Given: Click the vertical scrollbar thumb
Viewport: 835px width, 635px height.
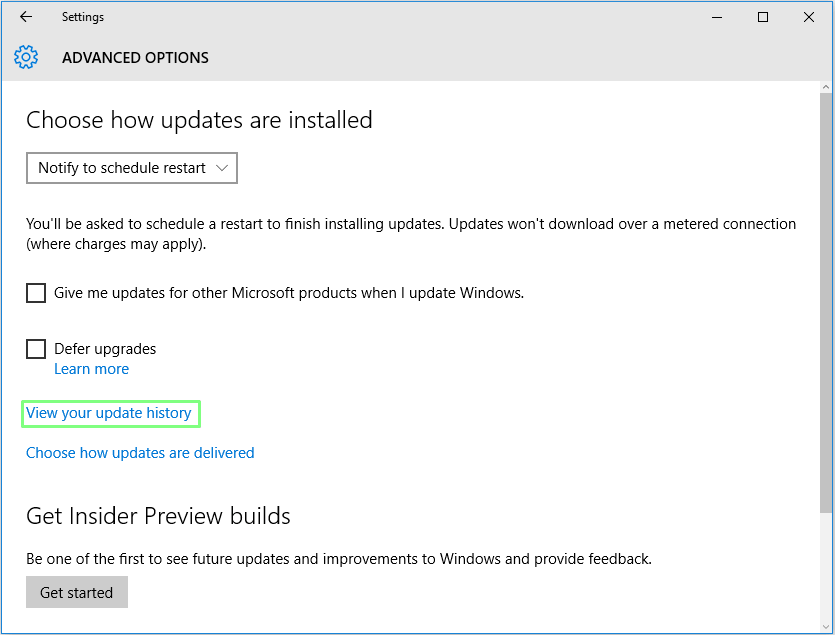Looking at the screenshot, I should pos(826,300).
